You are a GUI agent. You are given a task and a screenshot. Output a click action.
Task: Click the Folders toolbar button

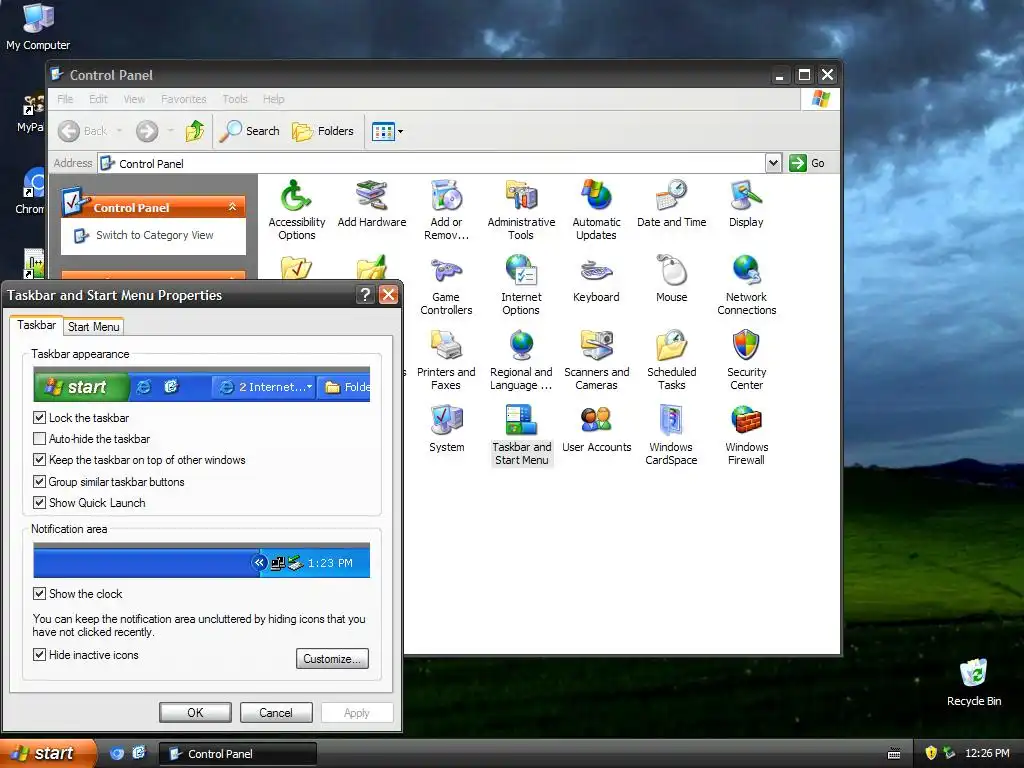(x=323, y=131)
